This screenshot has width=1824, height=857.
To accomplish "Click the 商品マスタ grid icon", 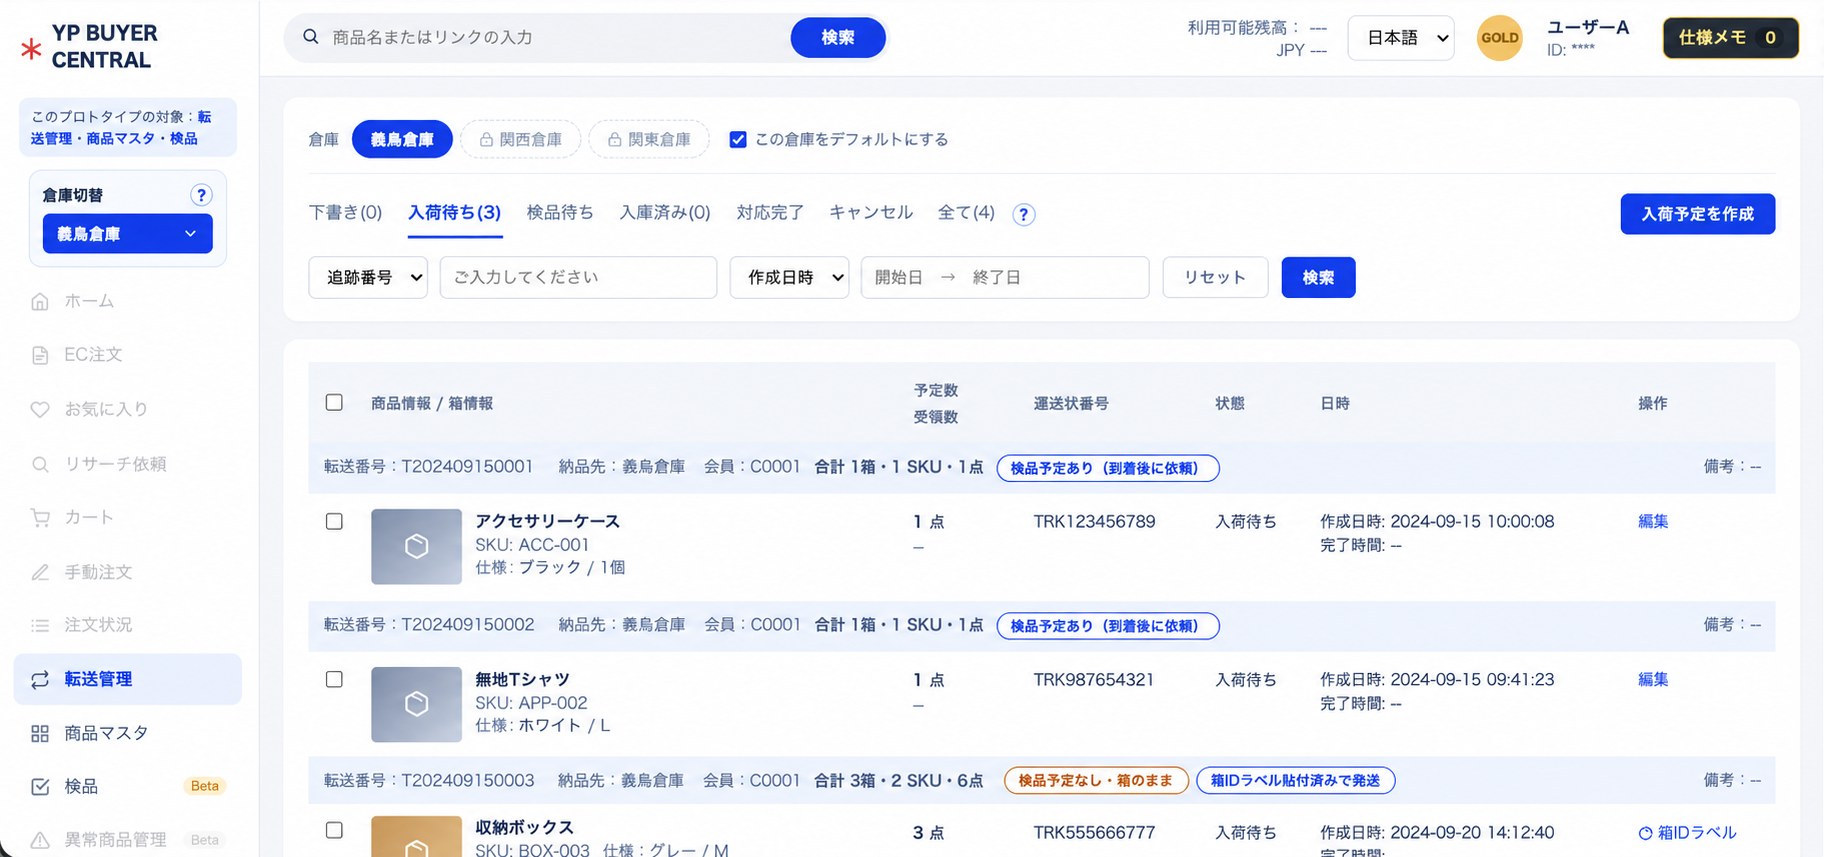I will [x=40, y=734].
